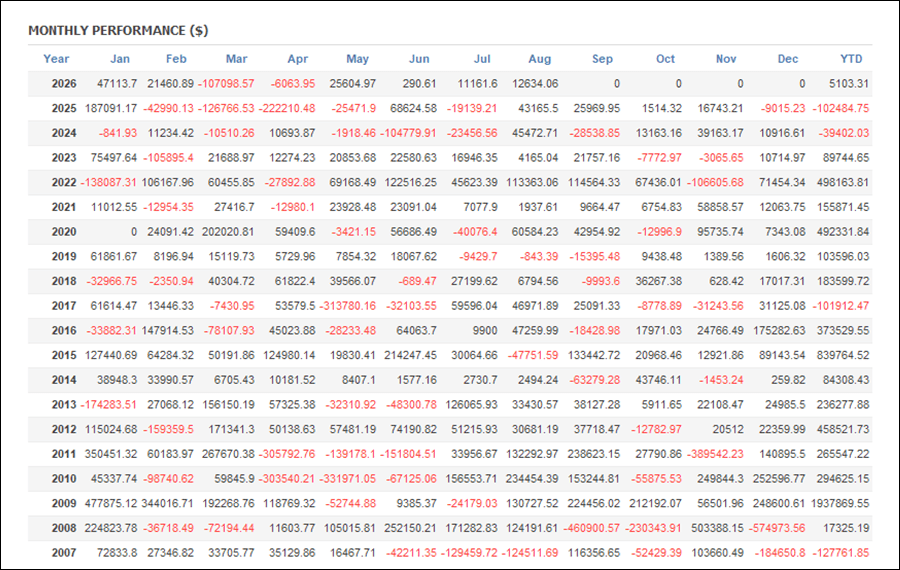Click the 2007 year row label
The image size is (900, 570).
[x=64, y=553]
